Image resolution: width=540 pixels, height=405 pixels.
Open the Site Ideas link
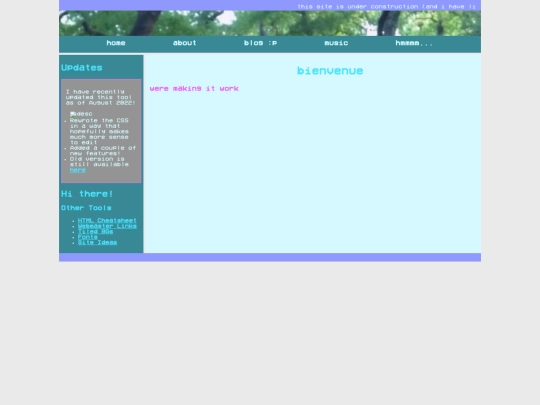[x=97, y=242]
